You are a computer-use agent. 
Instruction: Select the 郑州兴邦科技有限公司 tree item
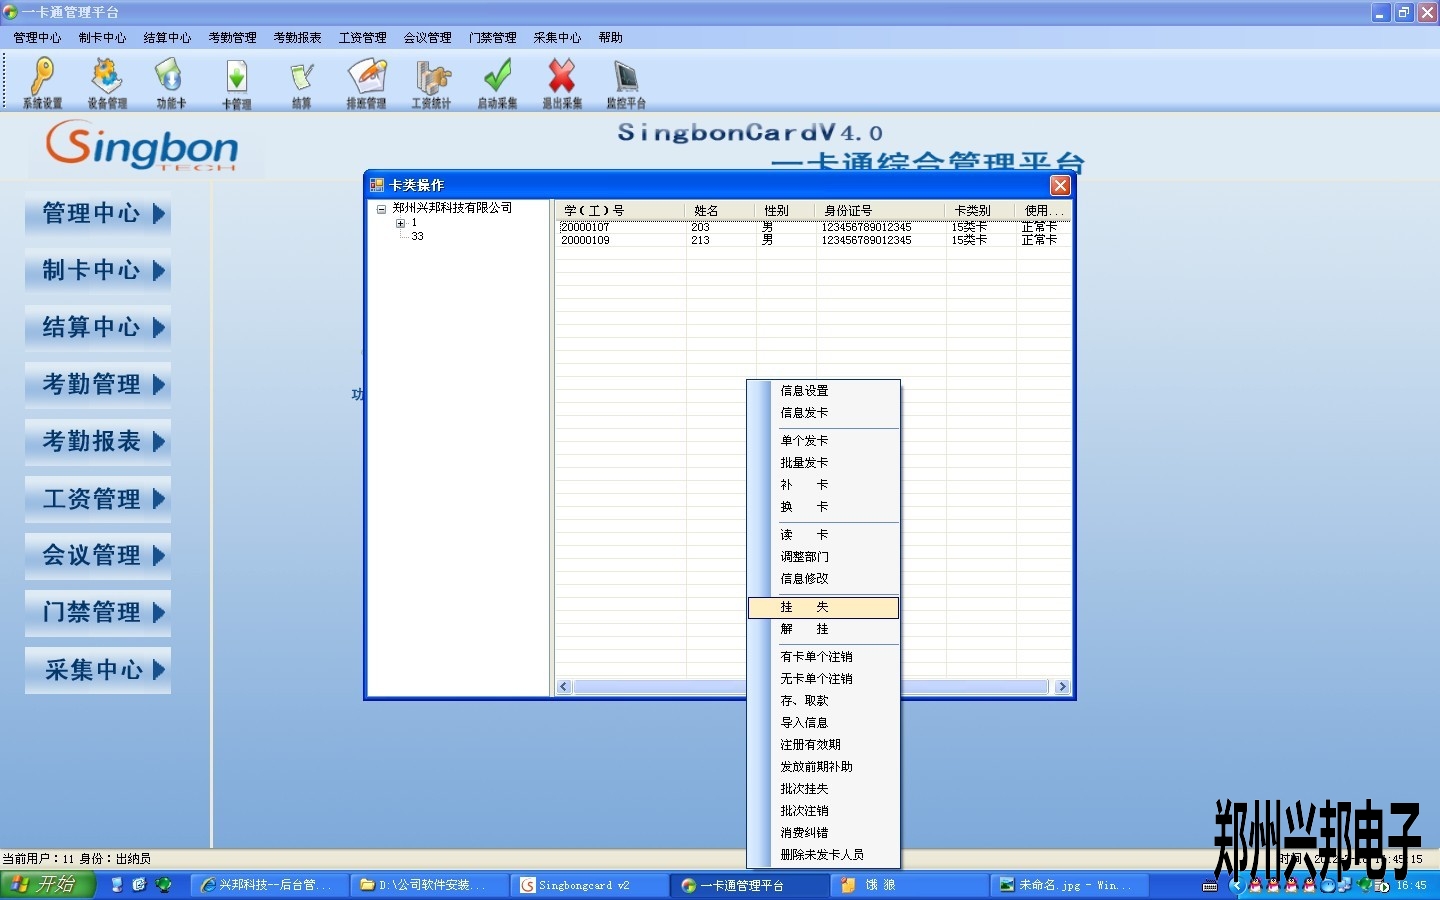tap(452, 208)
